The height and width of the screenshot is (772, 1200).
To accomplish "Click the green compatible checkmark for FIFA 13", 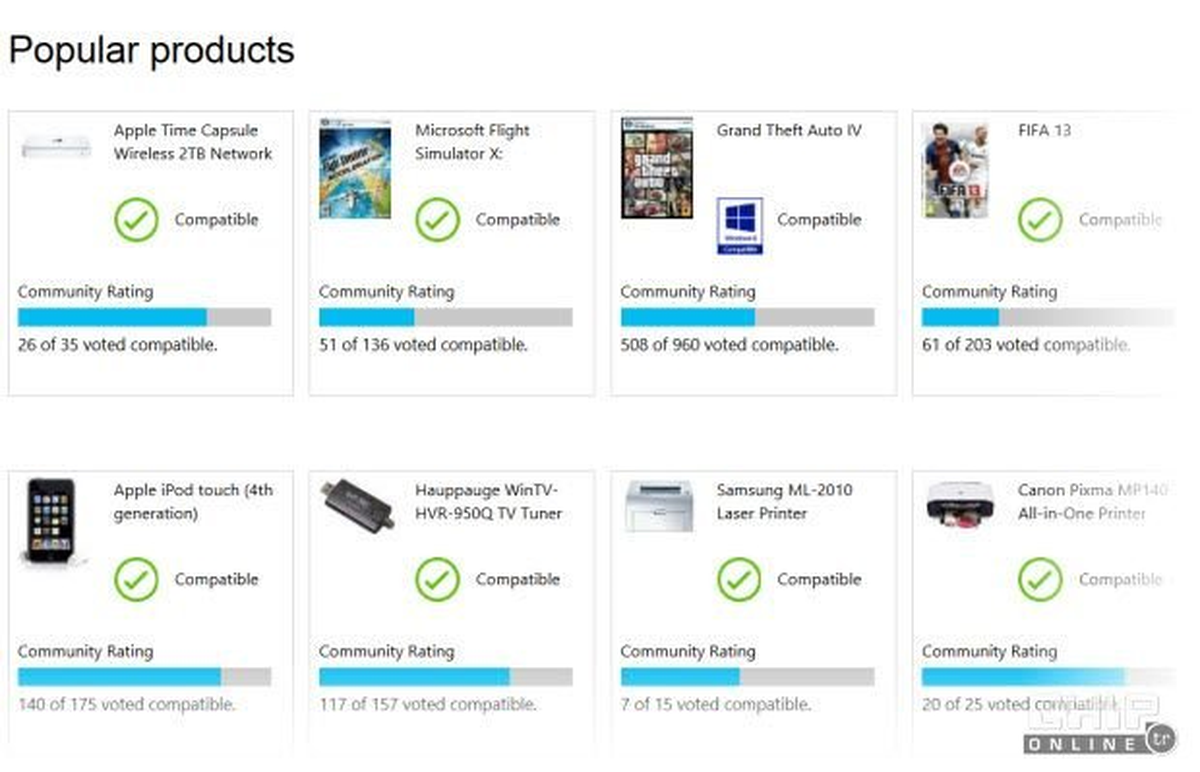I will [x=1040, y=220].
